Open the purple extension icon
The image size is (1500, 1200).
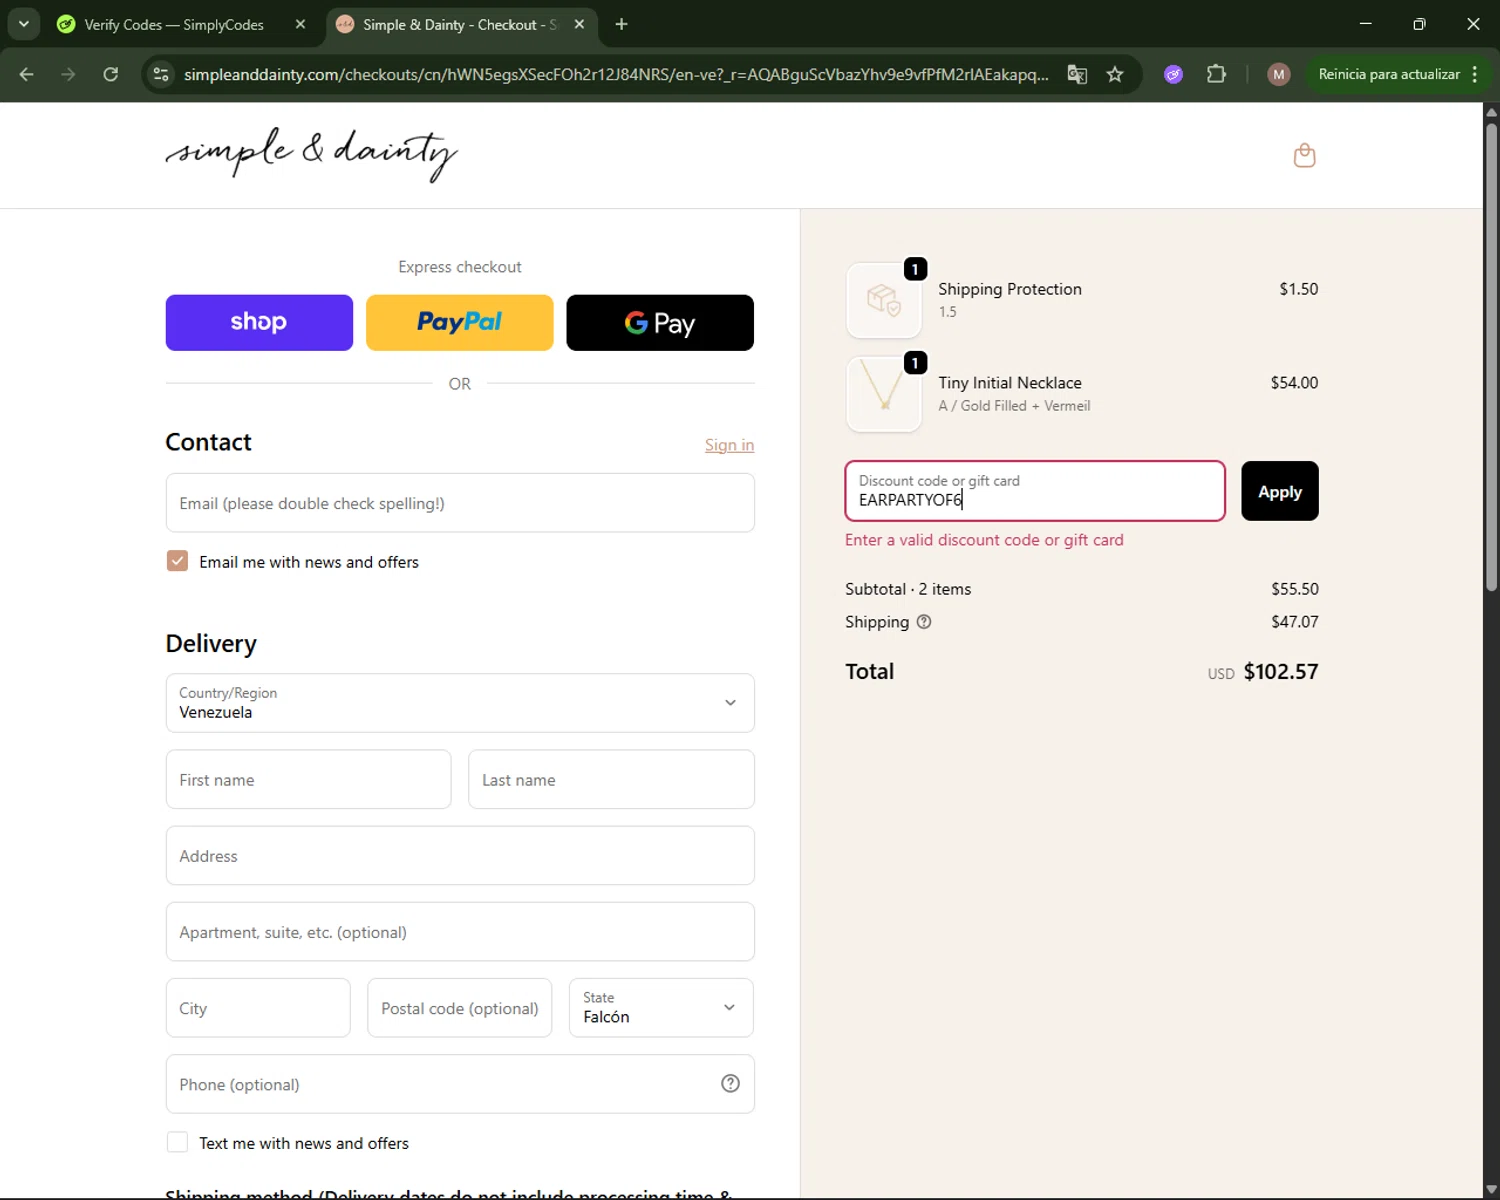(x=1174, y=74)
